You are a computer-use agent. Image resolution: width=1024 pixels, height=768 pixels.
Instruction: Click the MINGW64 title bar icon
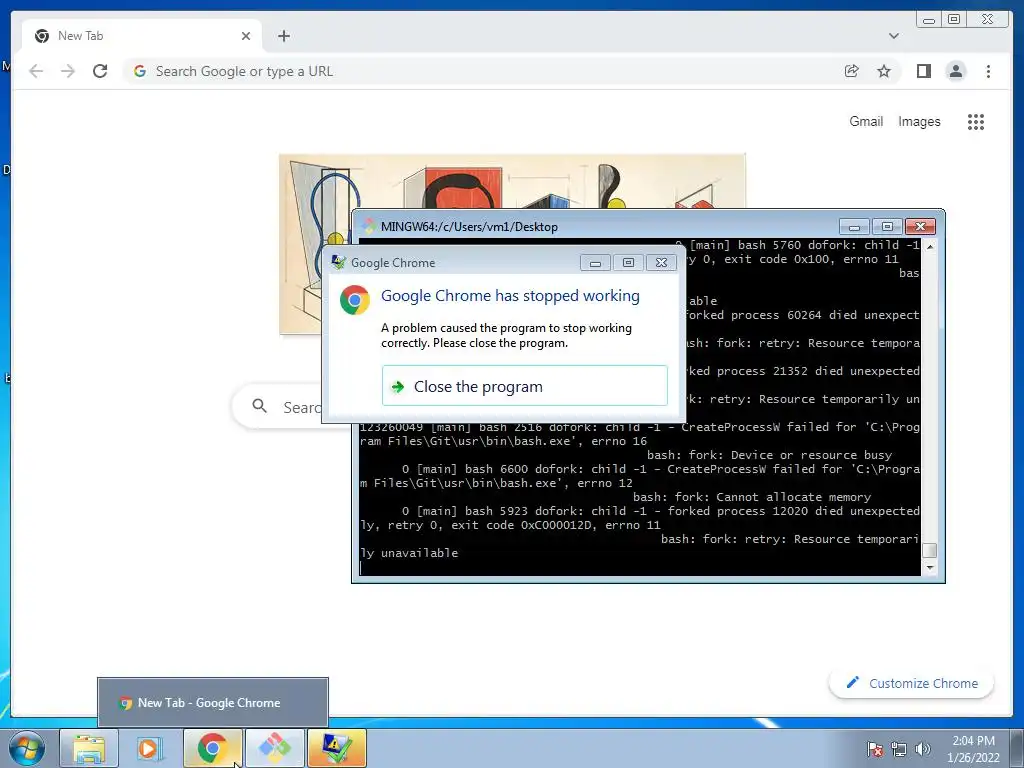click(x=368, y=227)
